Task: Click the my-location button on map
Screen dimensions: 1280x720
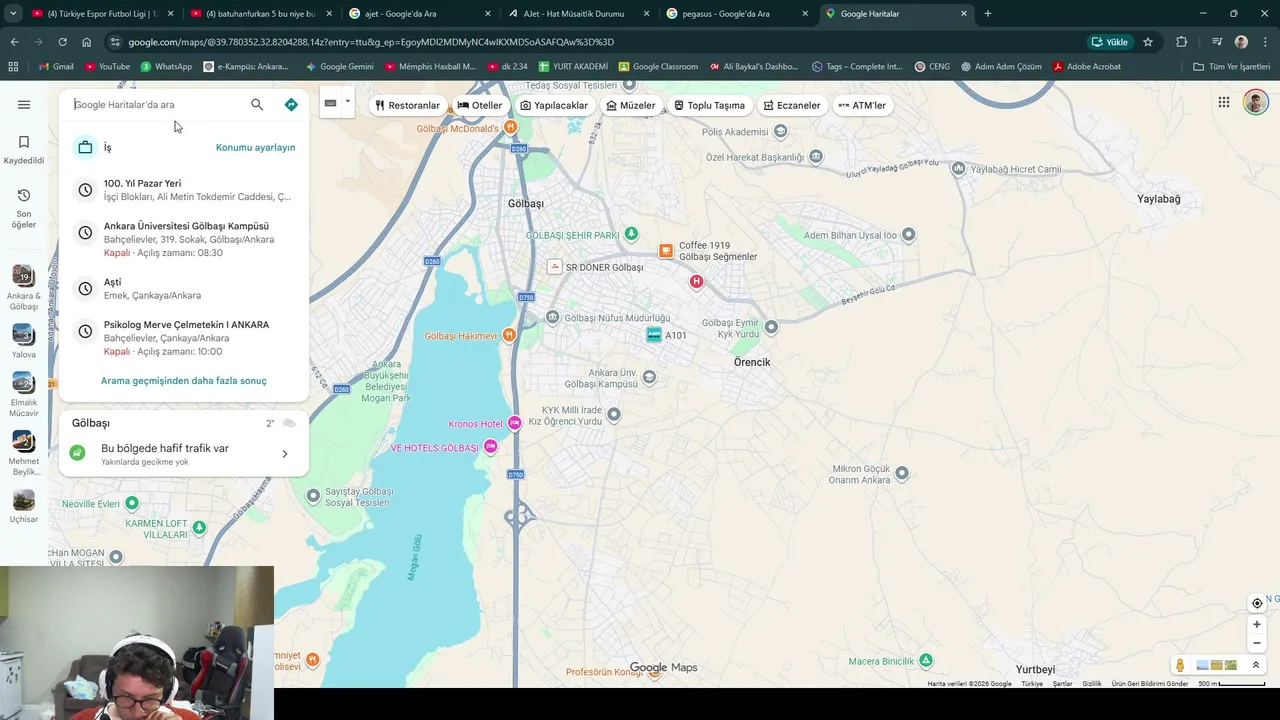Action: (x=1257, y=603)
